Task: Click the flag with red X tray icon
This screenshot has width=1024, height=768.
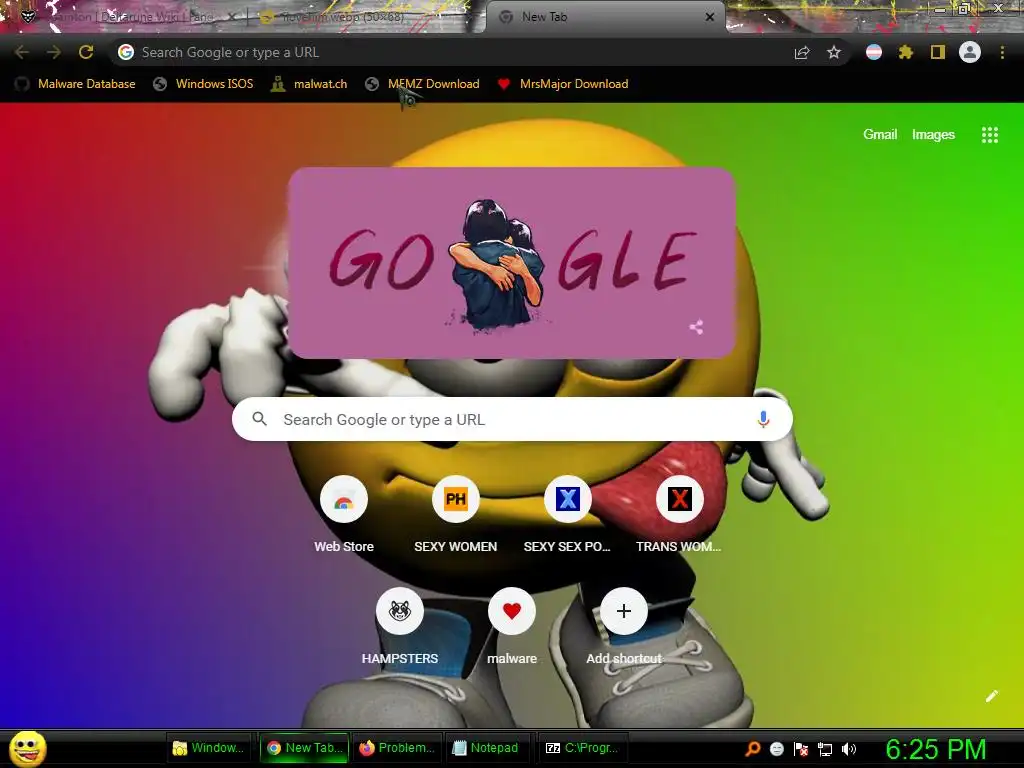Action: pos(801,748)
